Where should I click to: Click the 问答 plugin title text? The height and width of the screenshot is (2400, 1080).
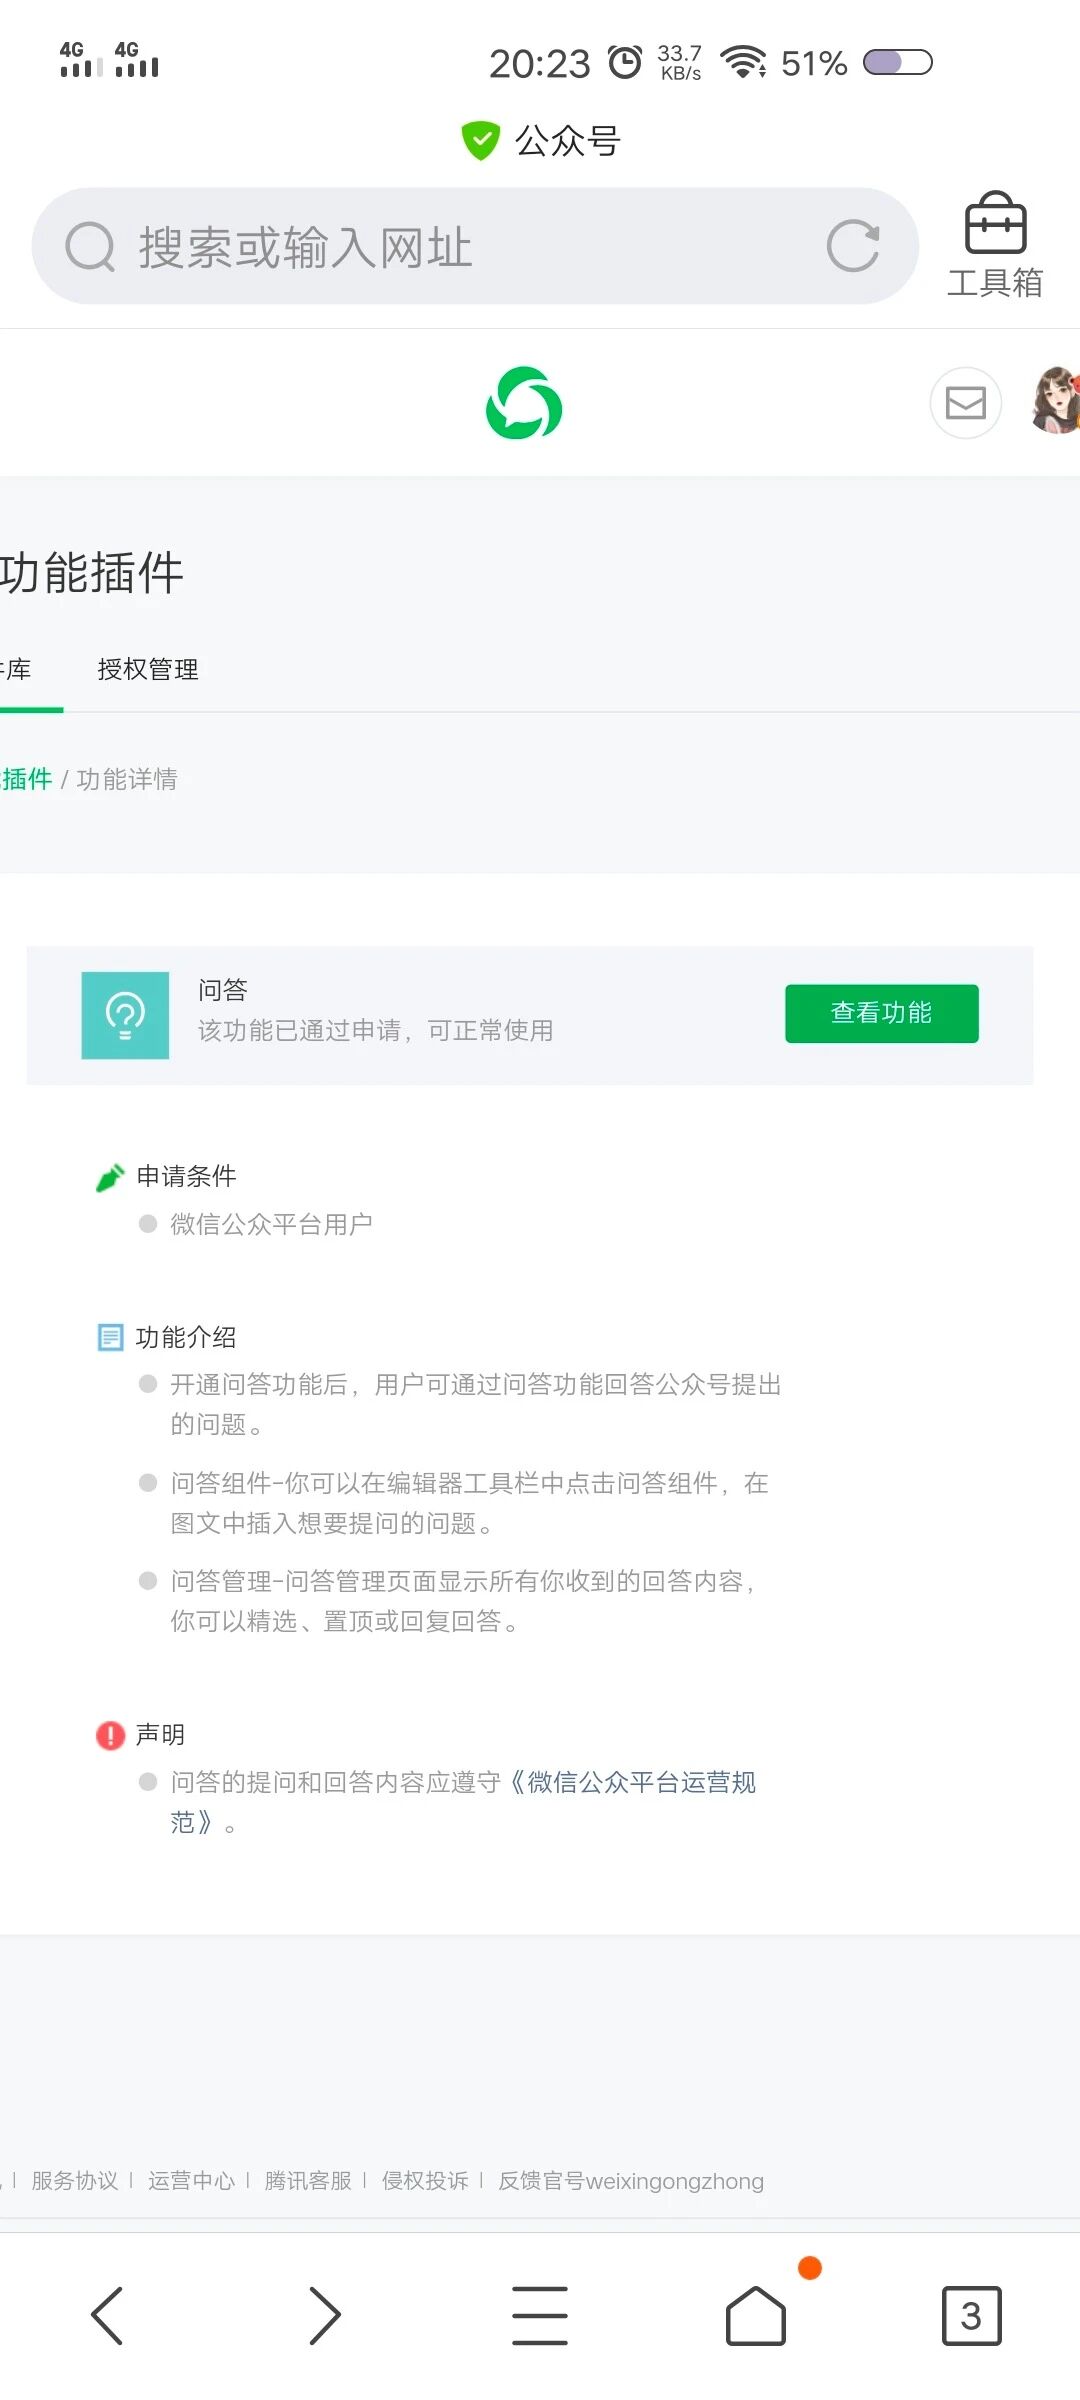click(x=223, y=990)
